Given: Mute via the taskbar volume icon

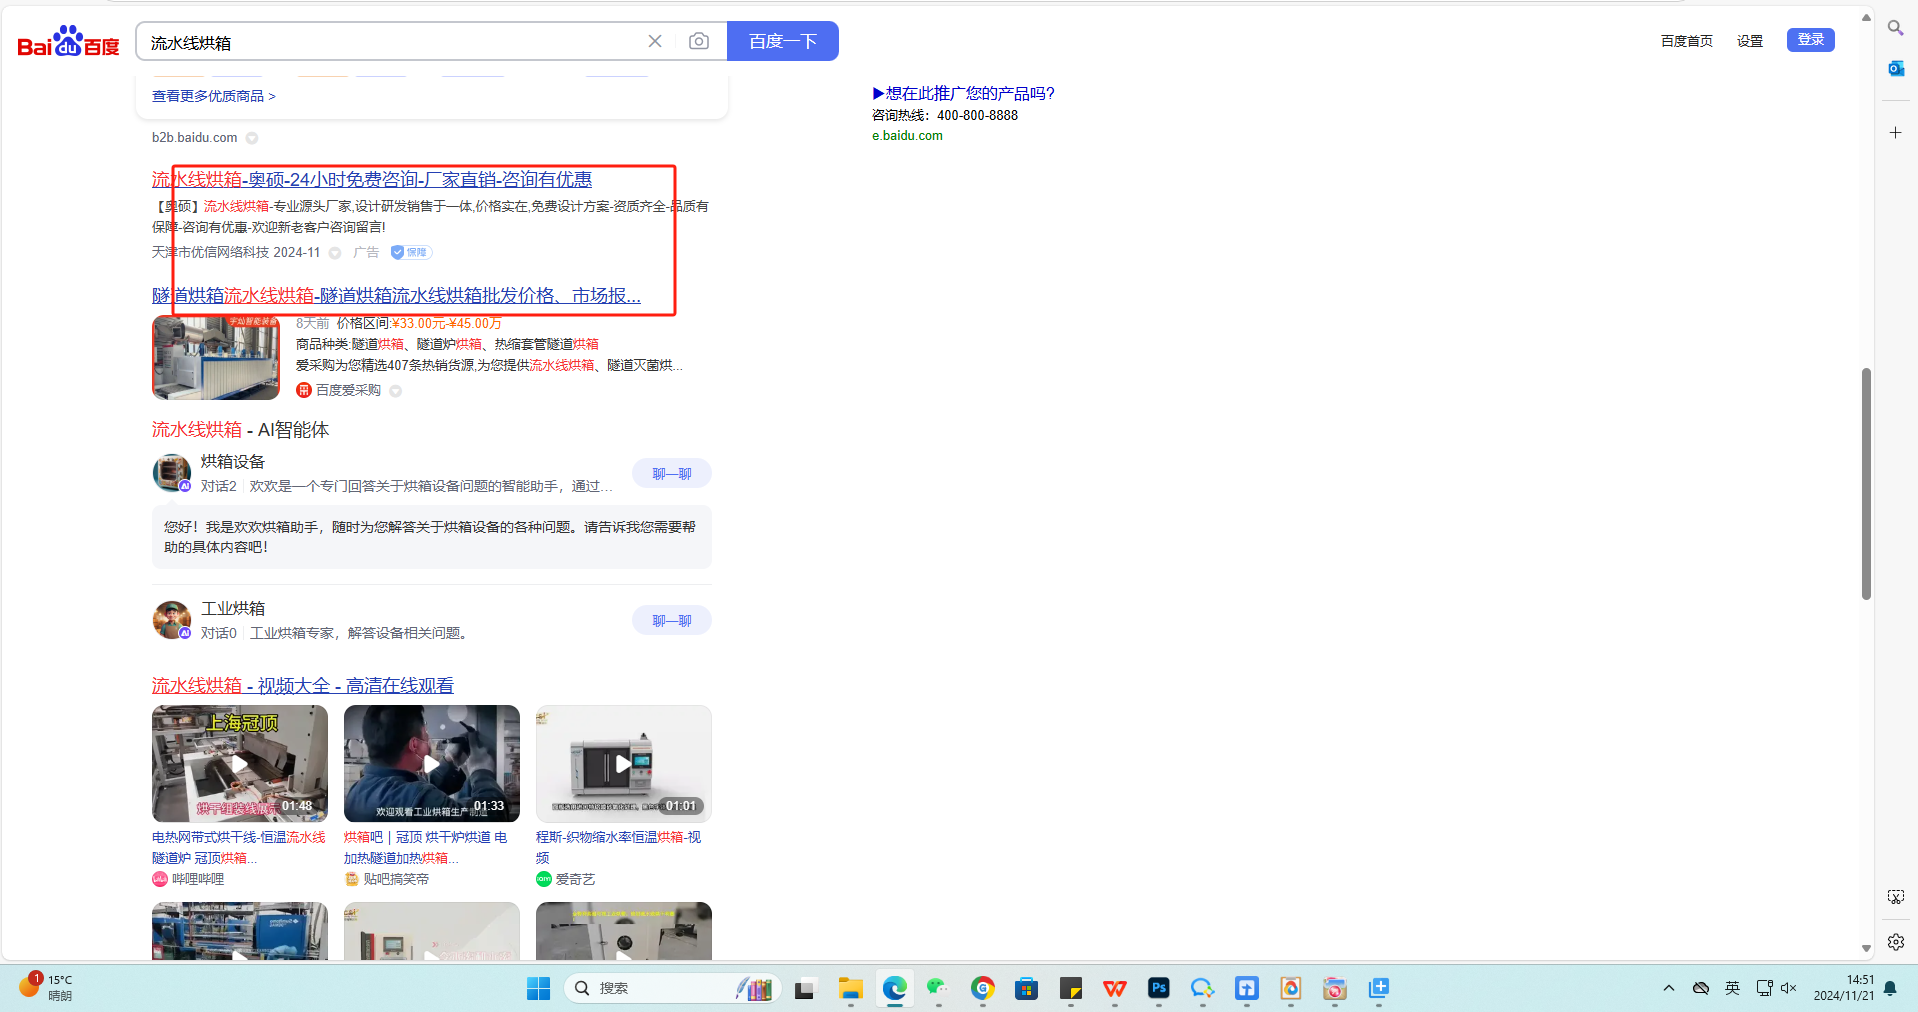Looking at the screenshot, I should pyautogui.click(x=1789, y=988).
